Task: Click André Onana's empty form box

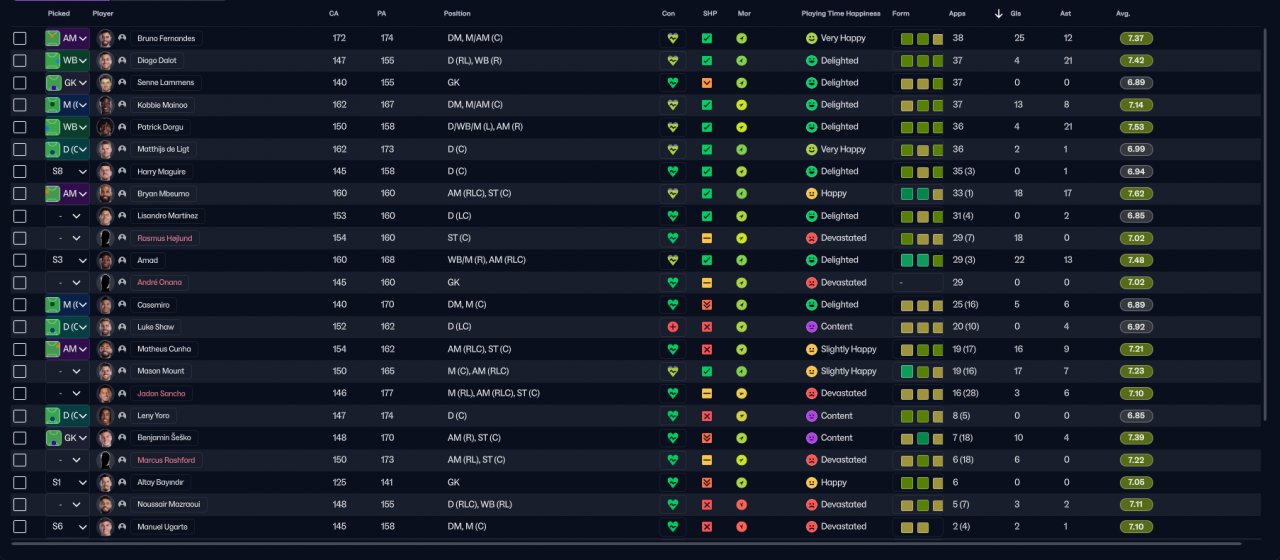Action: pos(918,282)
